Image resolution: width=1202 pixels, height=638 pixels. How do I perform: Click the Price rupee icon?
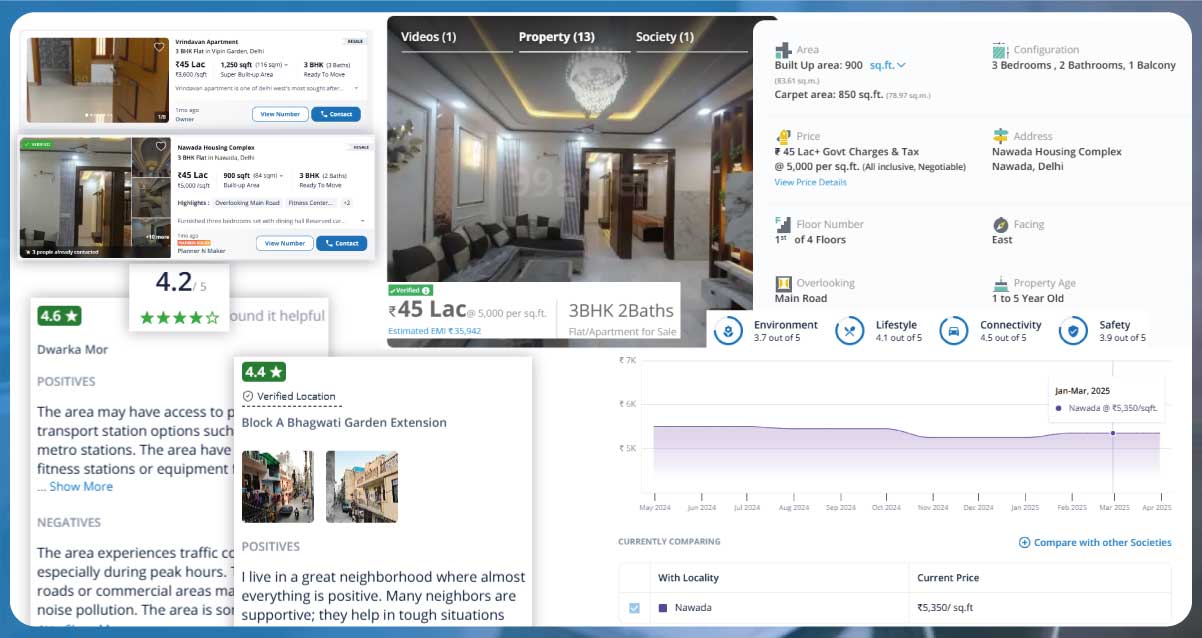(x=782, y=135)
